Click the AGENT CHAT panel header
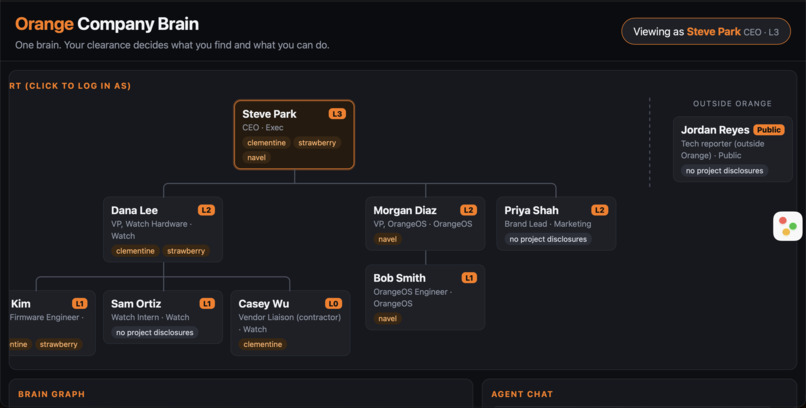This screenshot has height=408, width=806. point(522,394)
